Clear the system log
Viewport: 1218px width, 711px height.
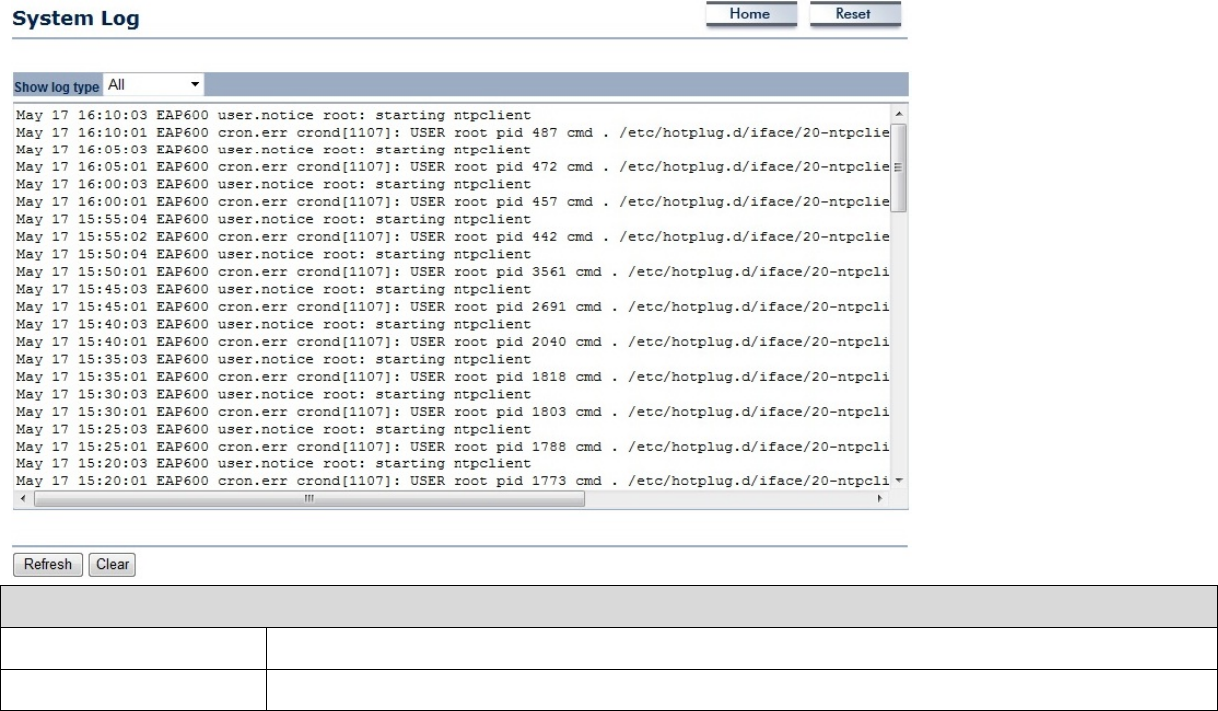click(112, 565)
